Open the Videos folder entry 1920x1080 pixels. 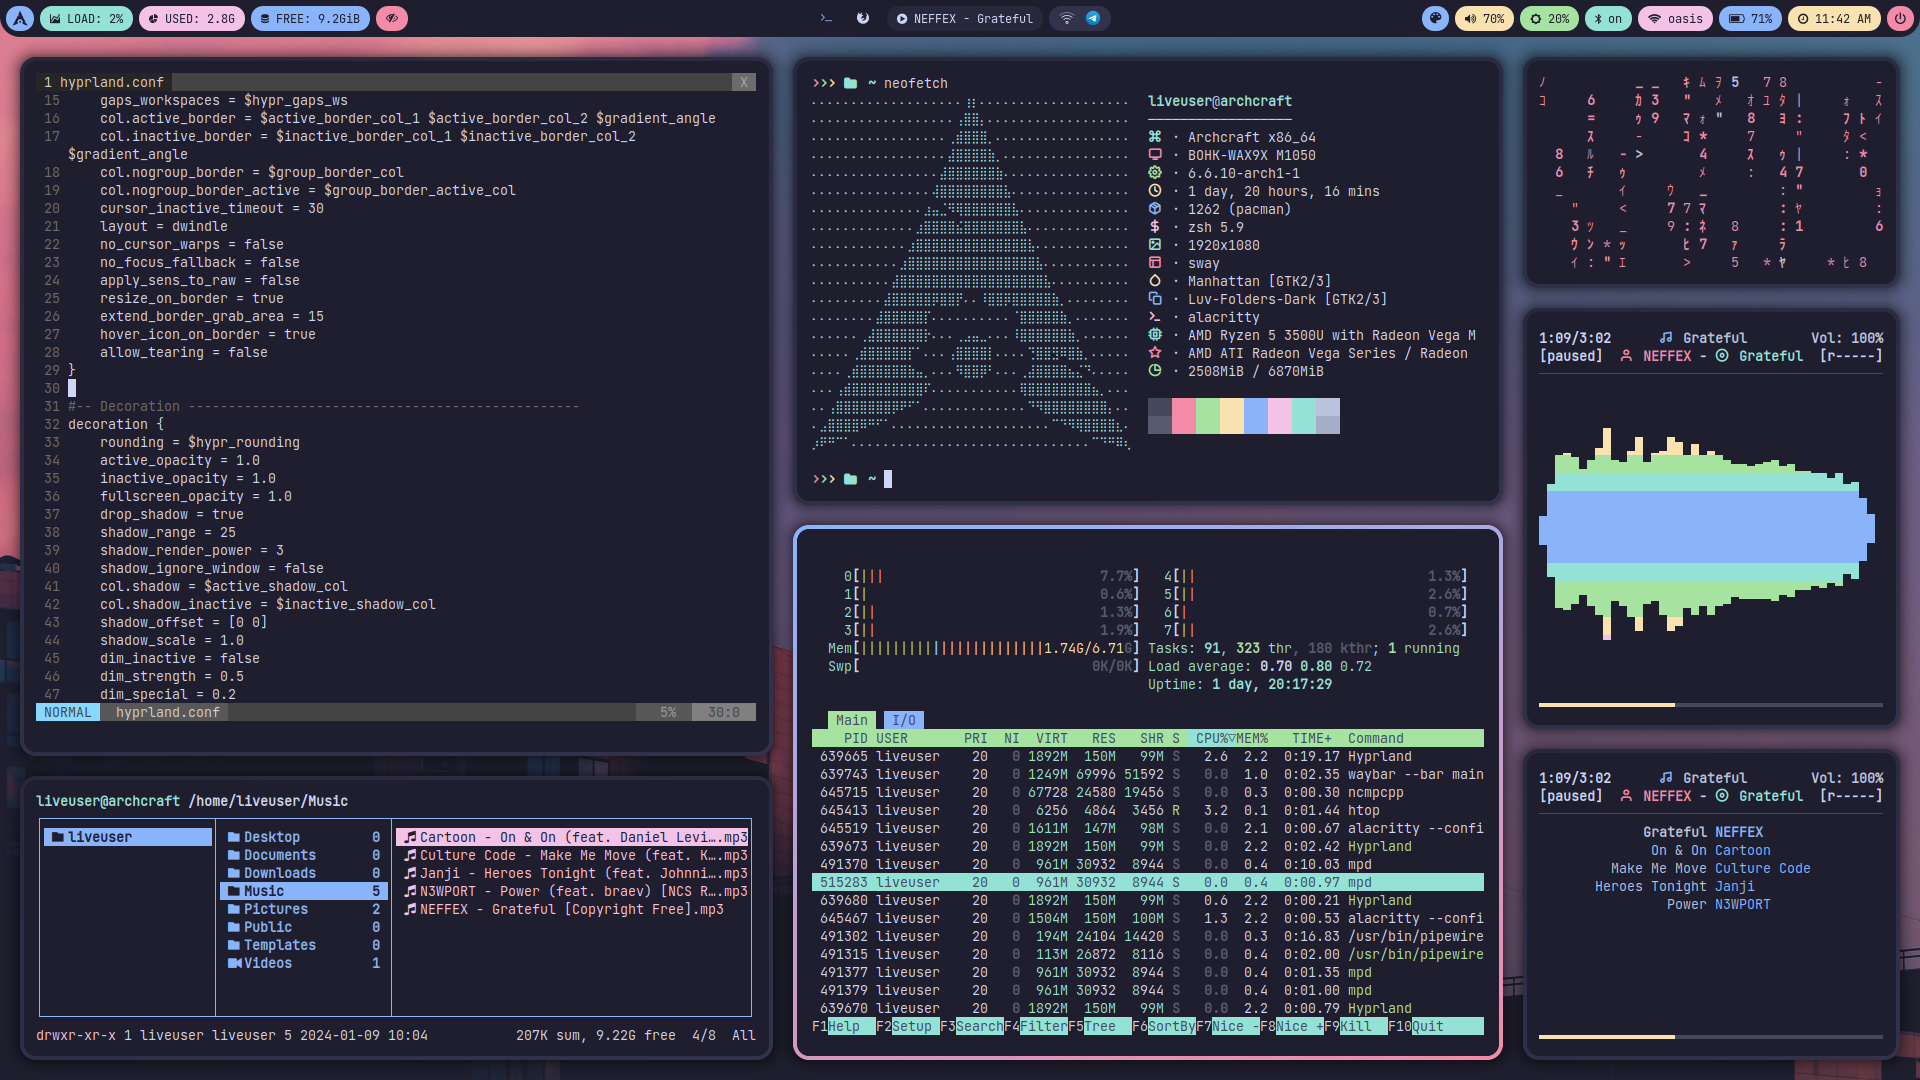coord(267,963)
